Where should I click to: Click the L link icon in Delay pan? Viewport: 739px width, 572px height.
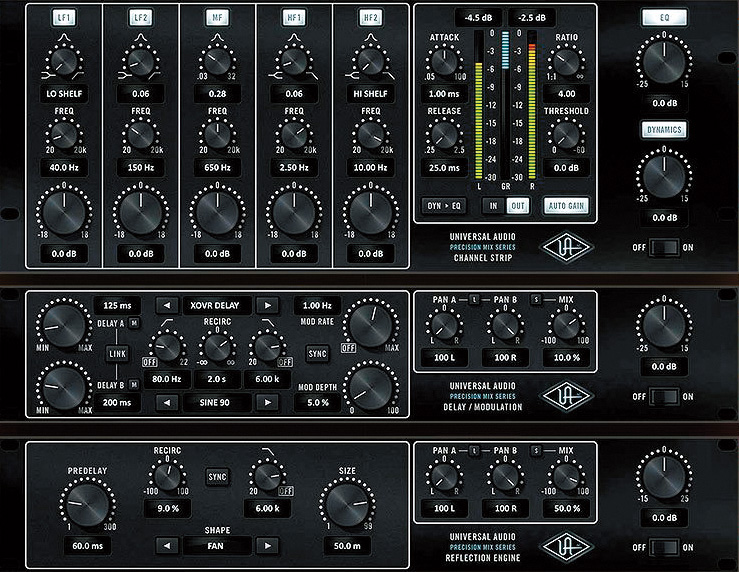[x=474, y=299]
